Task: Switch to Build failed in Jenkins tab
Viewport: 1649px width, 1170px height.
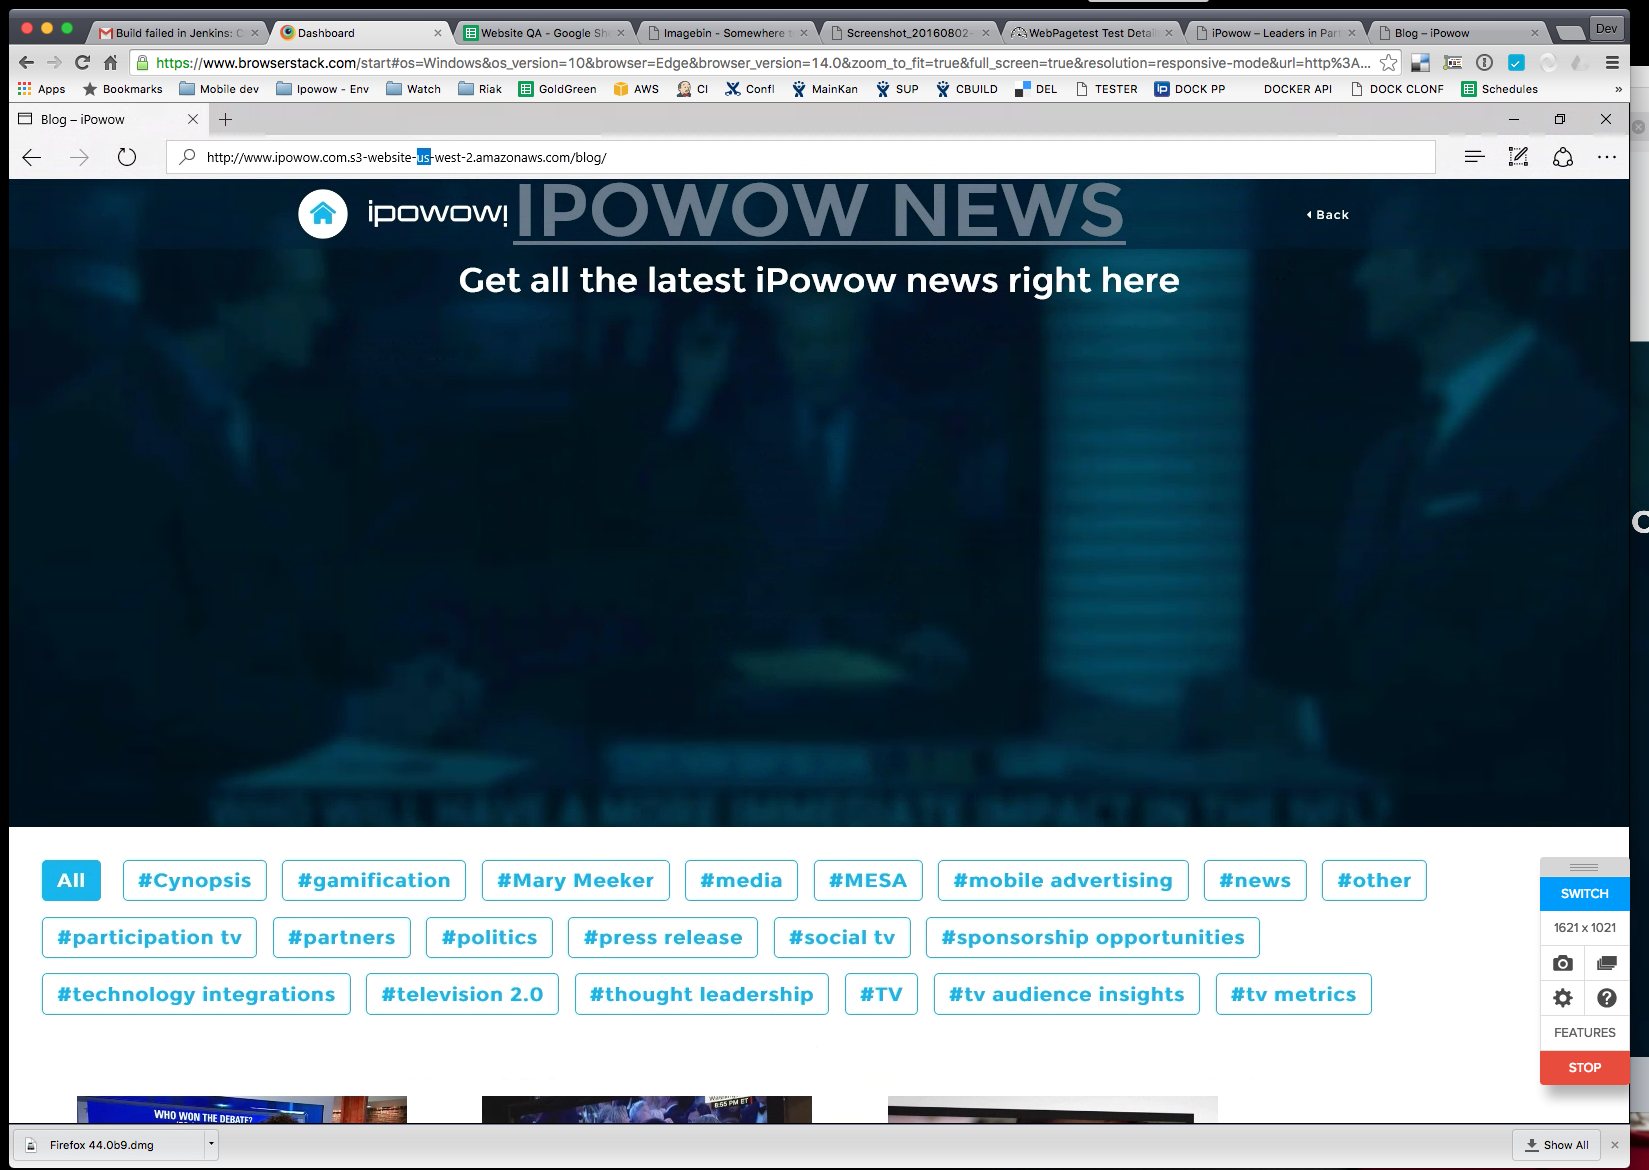Action: [180, 33]
